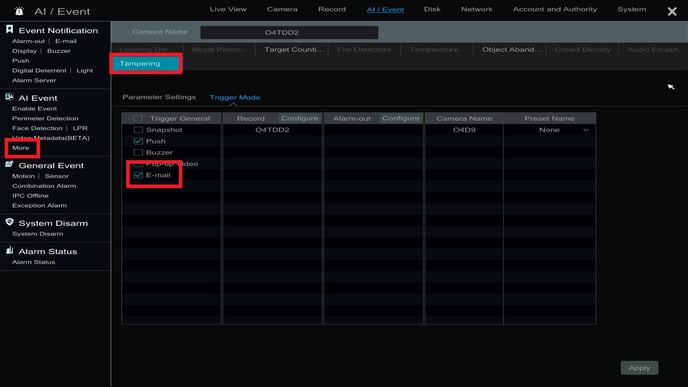688x387 pixels.
Task: Open the Alarm Status sub-link
Action: (34, 262)
